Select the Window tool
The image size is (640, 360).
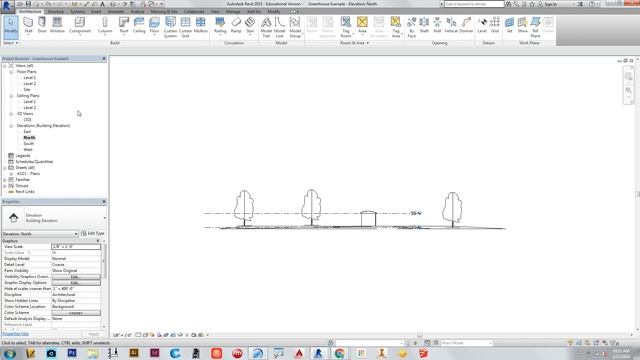click(57, 25)
